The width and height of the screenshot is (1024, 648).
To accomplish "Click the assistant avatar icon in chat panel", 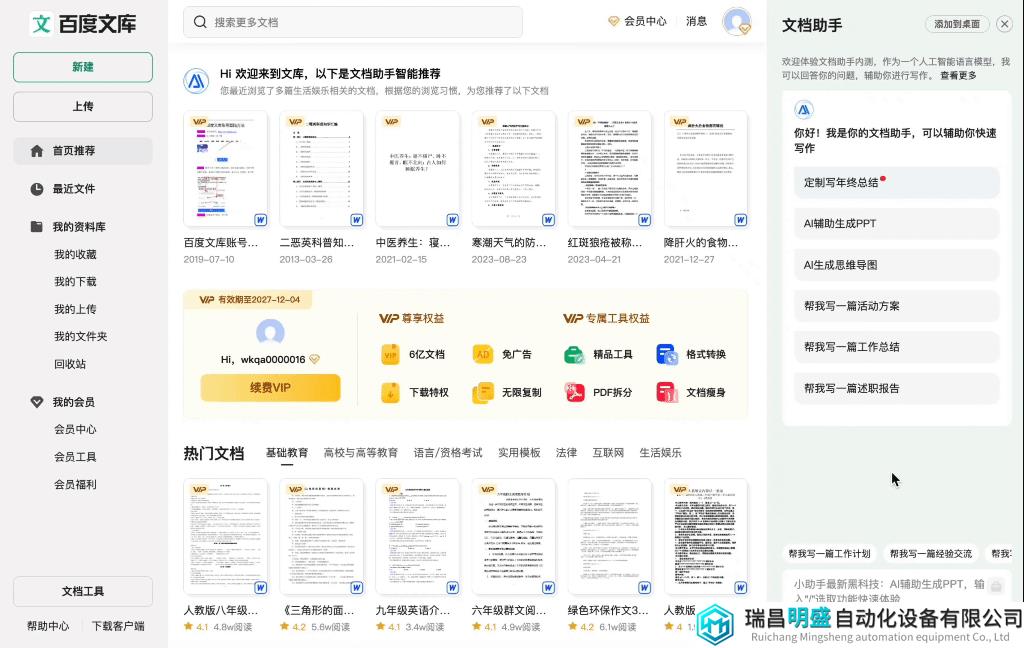I will point(804,110).
